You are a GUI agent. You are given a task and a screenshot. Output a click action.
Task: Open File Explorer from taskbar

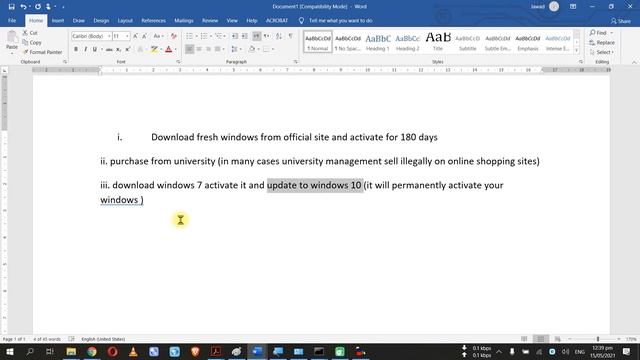coord(71,351)
